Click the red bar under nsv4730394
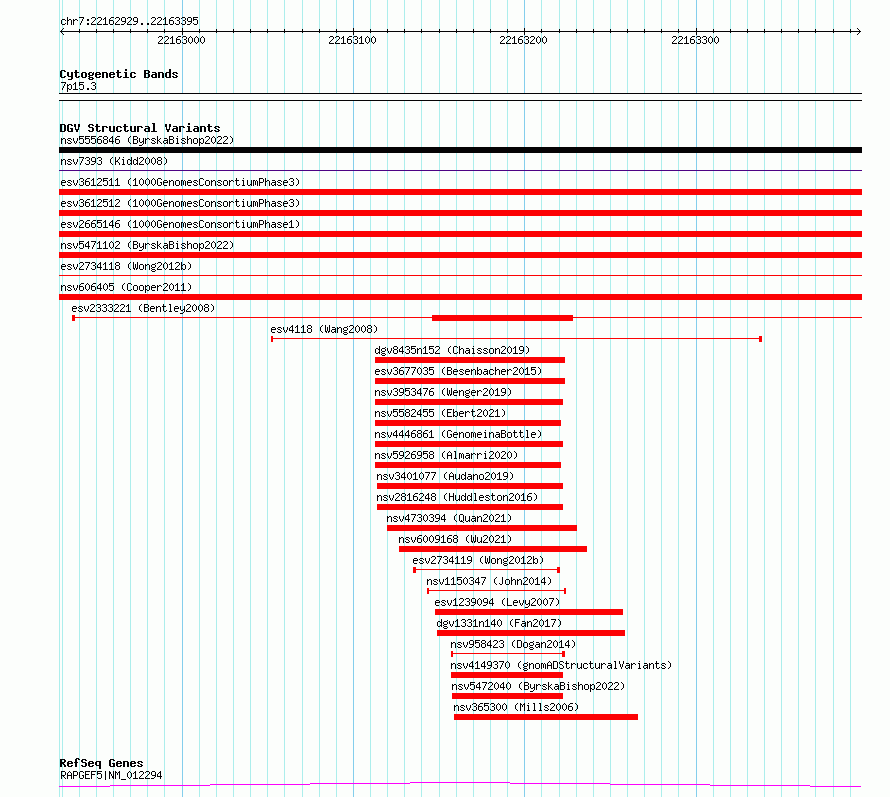The width and height of the screenshot is (890, 797). pyautogui.click(x=482, y=528)
